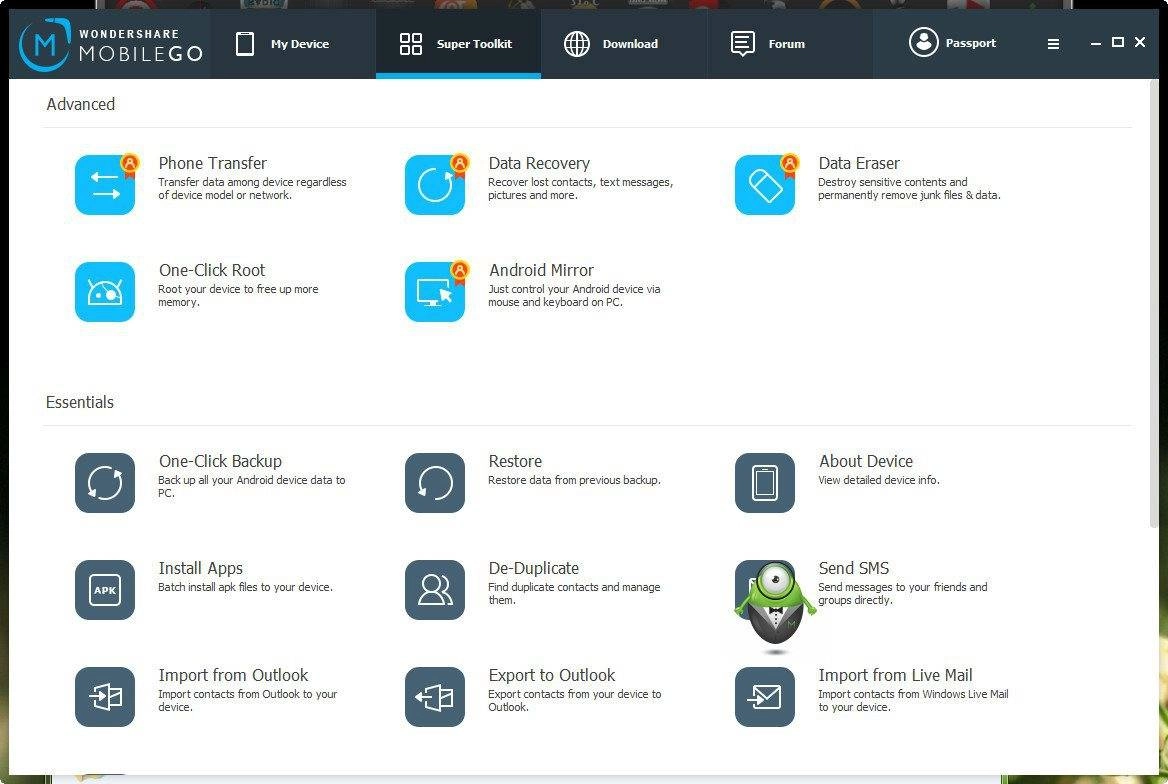Open the Passport account menu
The image size is (1168, 784).
click(x=952, y=42)
